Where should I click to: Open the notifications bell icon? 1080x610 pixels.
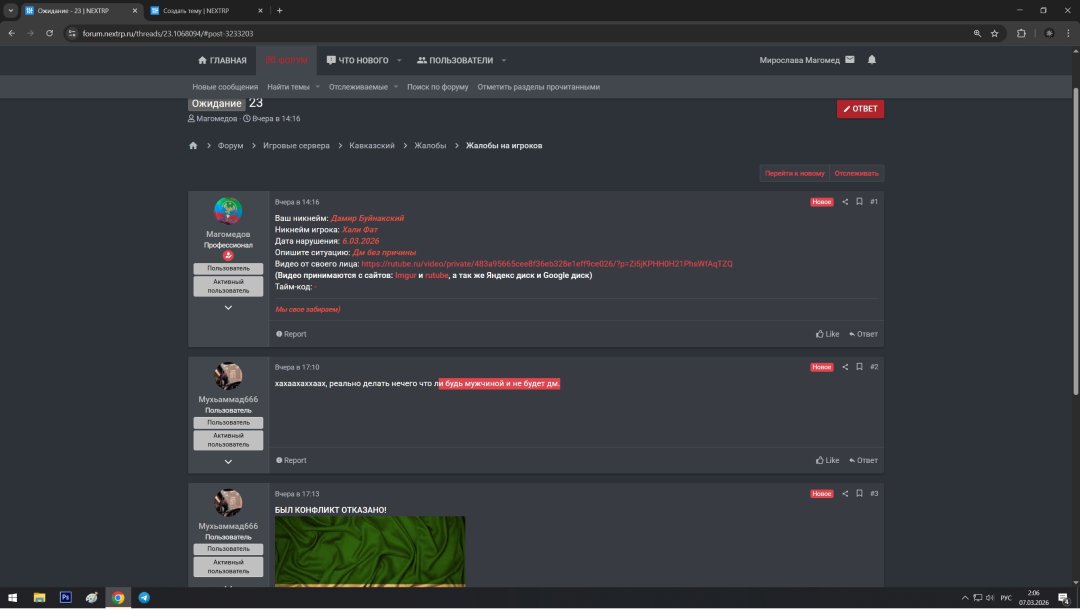click(x=871, y=60)
